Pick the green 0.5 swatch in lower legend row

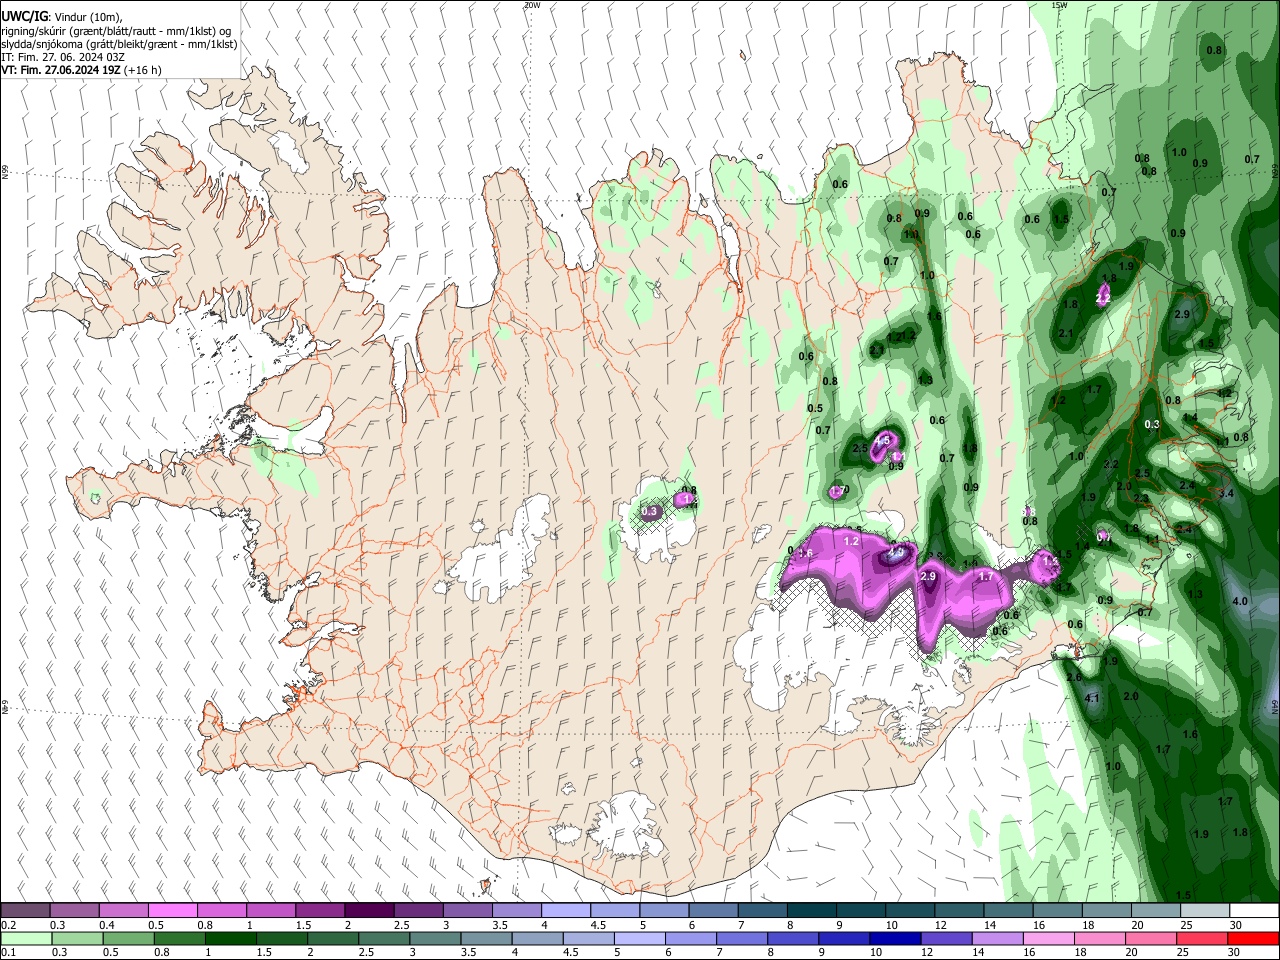tap(128, 939)
